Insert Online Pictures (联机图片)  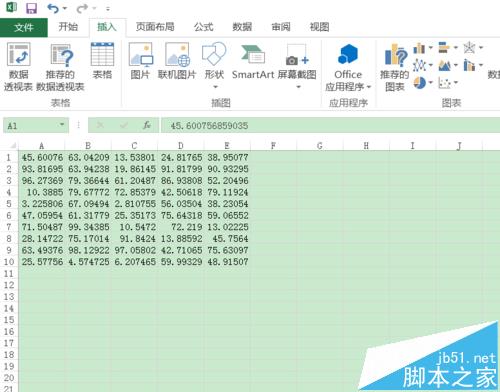(x=177, y=61)
